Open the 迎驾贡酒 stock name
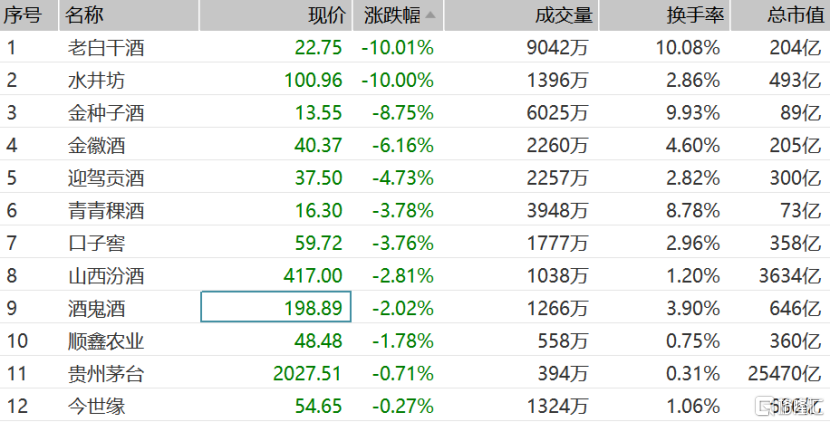This screenshot has width=830, height=423. [x=106, y=178]
